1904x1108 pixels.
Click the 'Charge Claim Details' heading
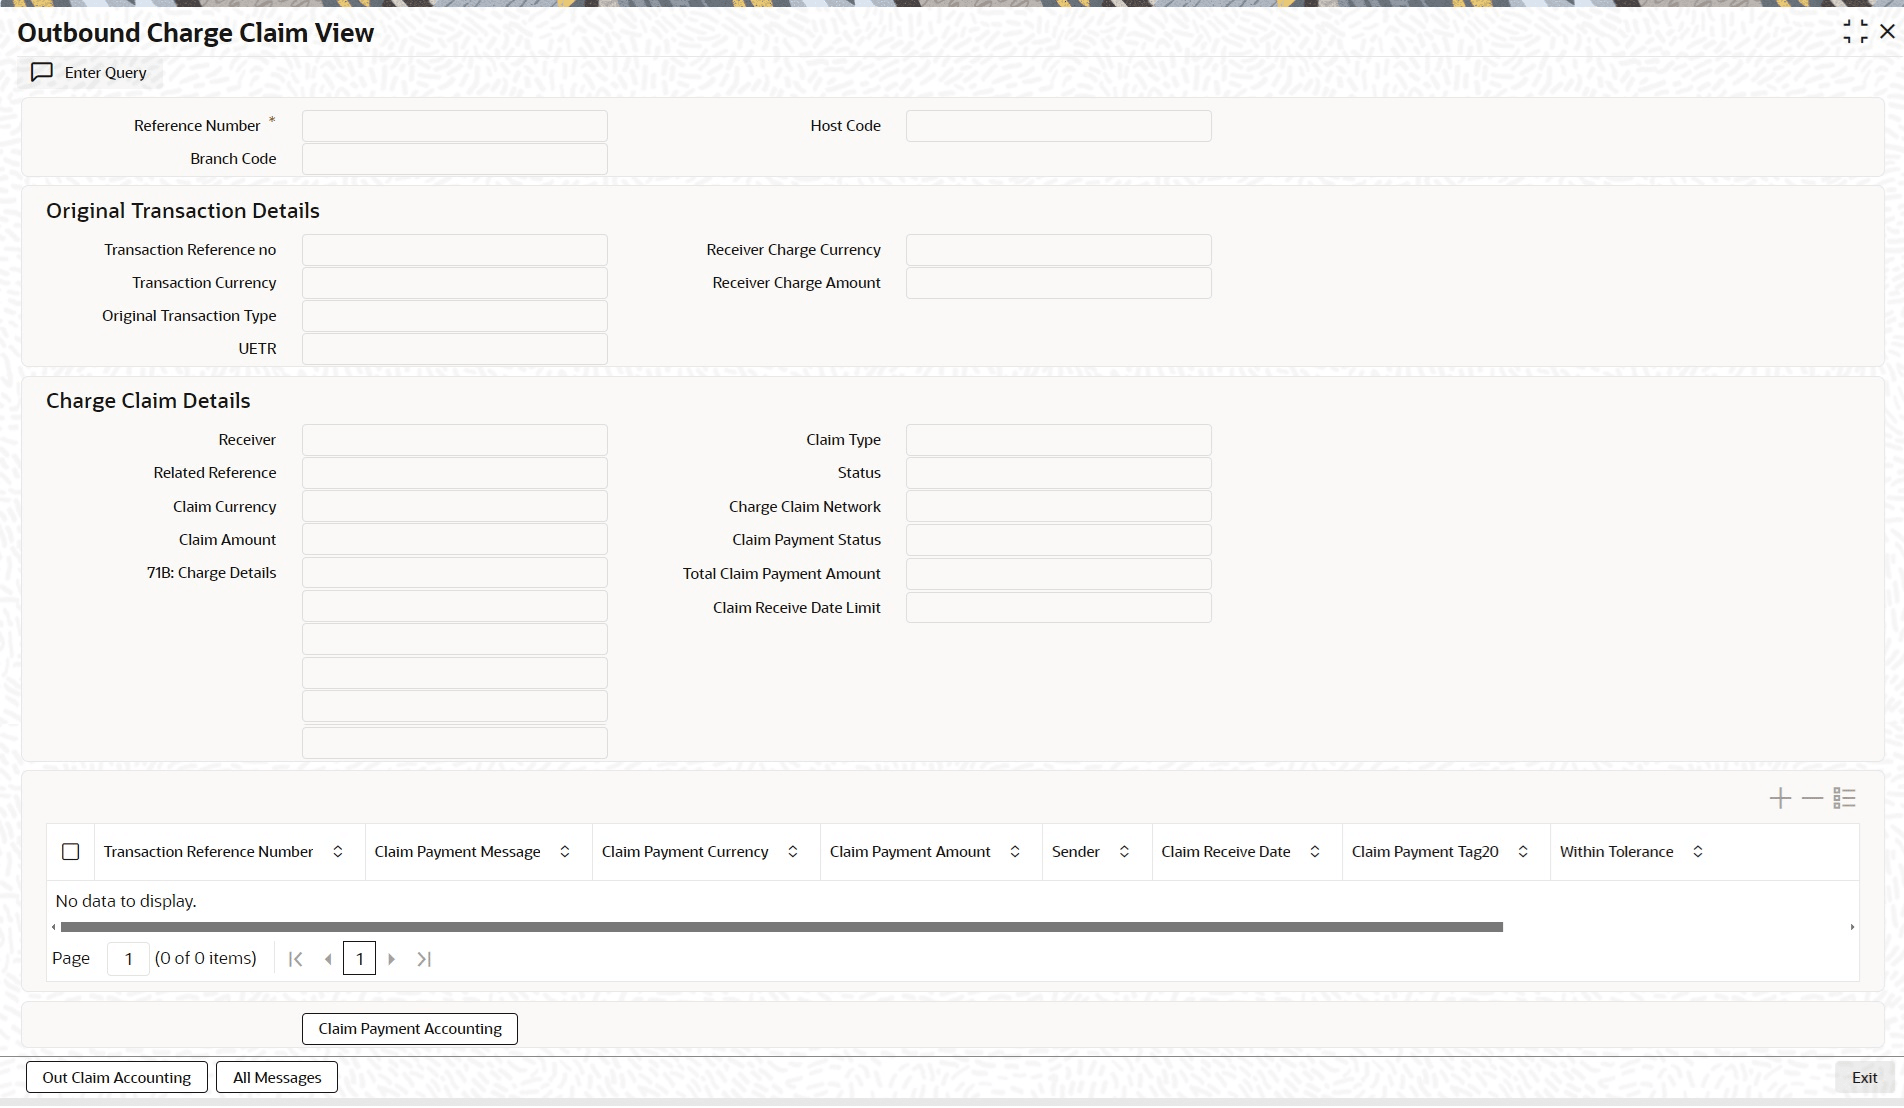[x=148, y=401]
